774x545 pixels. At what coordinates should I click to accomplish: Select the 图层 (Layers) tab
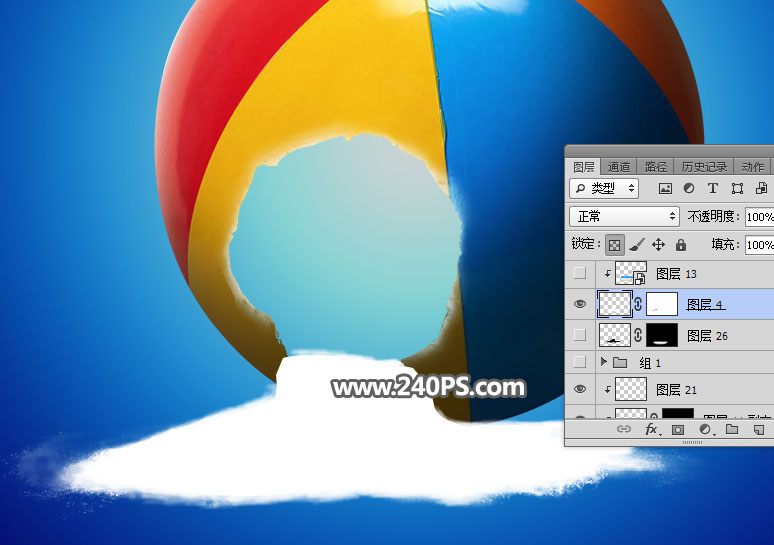pos(583,167)
